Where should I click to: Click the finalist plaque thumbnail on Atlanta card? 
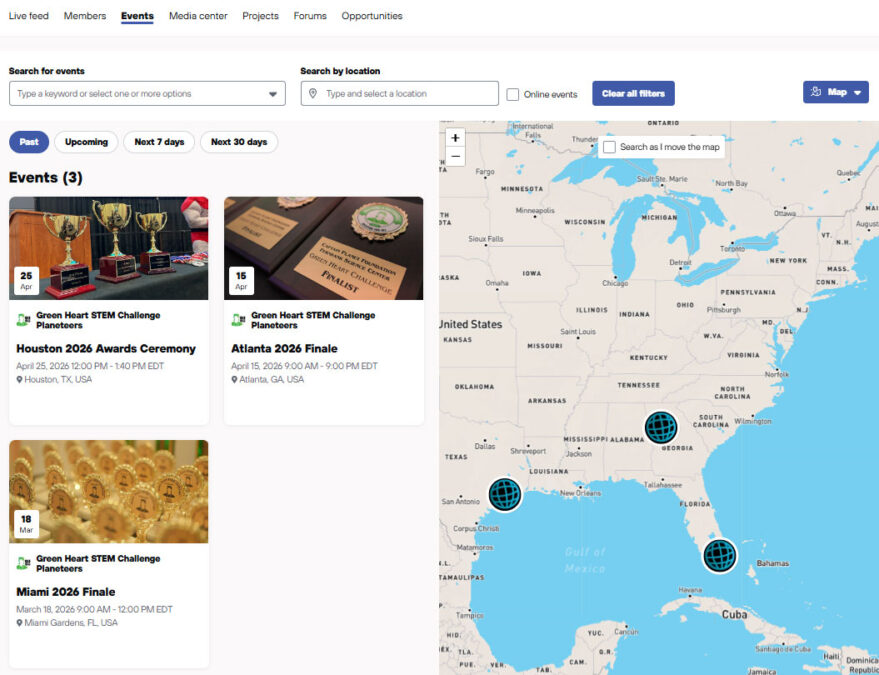tap(324, 248)
